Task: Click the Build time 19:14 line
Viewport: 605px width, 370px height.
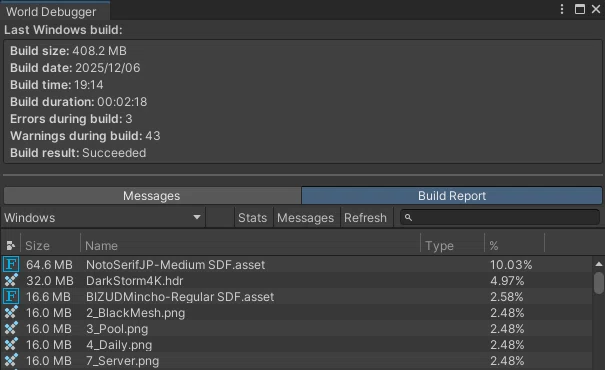Action: tap(57, 84)
